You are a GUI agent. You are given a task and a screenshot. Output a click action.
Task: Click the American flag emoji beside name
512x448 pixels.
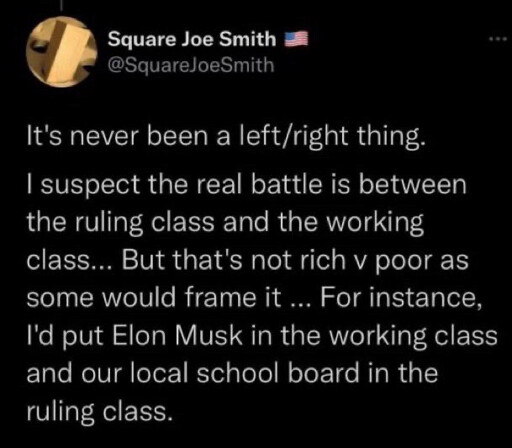(296, 39)
